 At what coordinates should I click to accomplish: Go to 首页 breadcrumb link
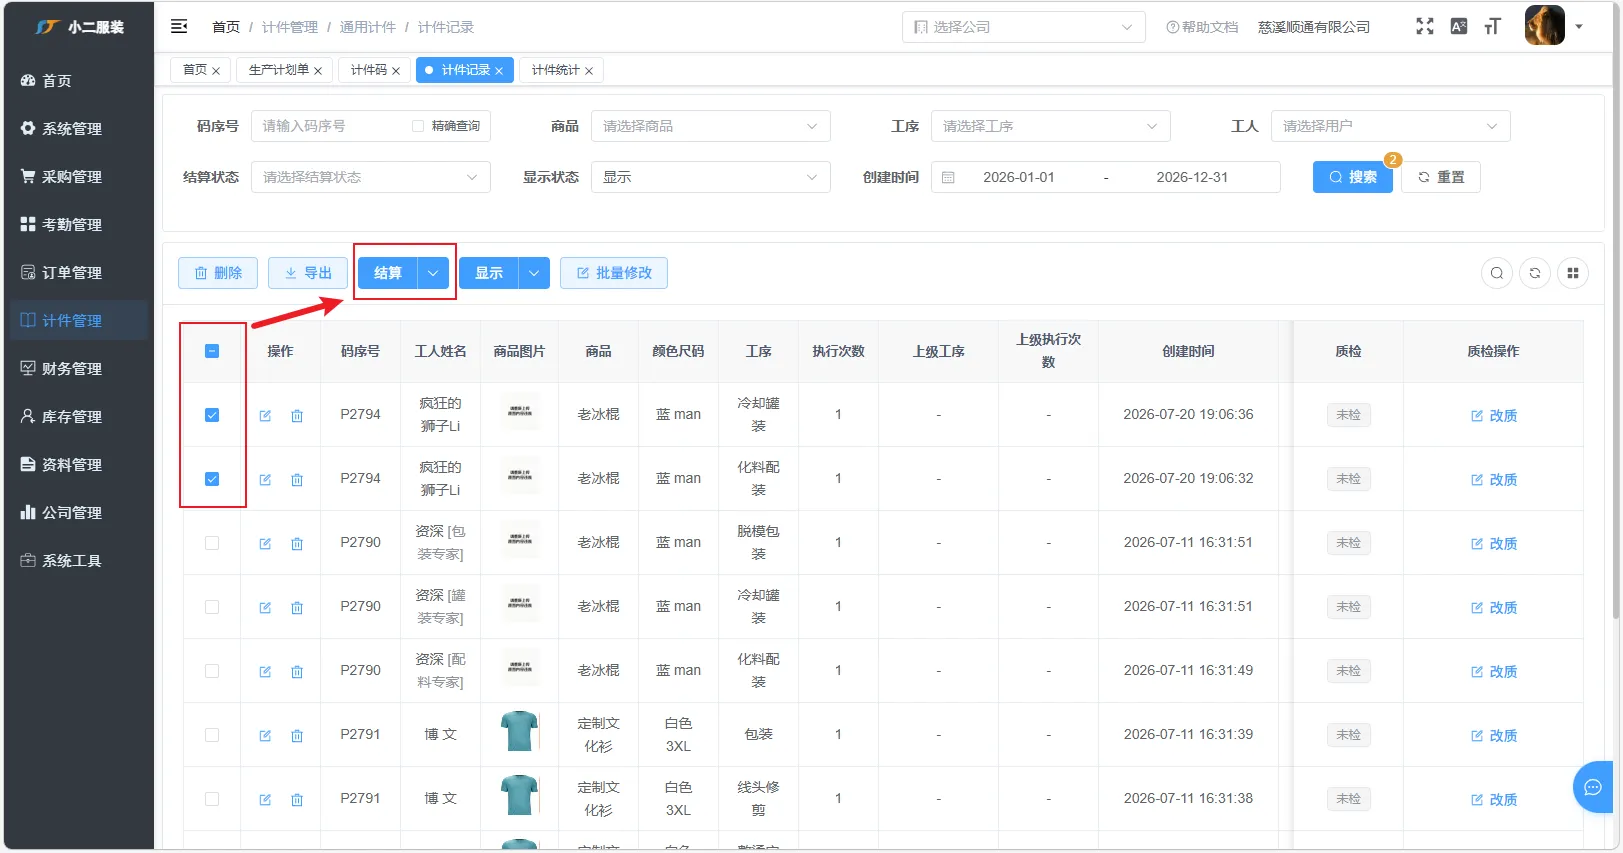[226, 27]
